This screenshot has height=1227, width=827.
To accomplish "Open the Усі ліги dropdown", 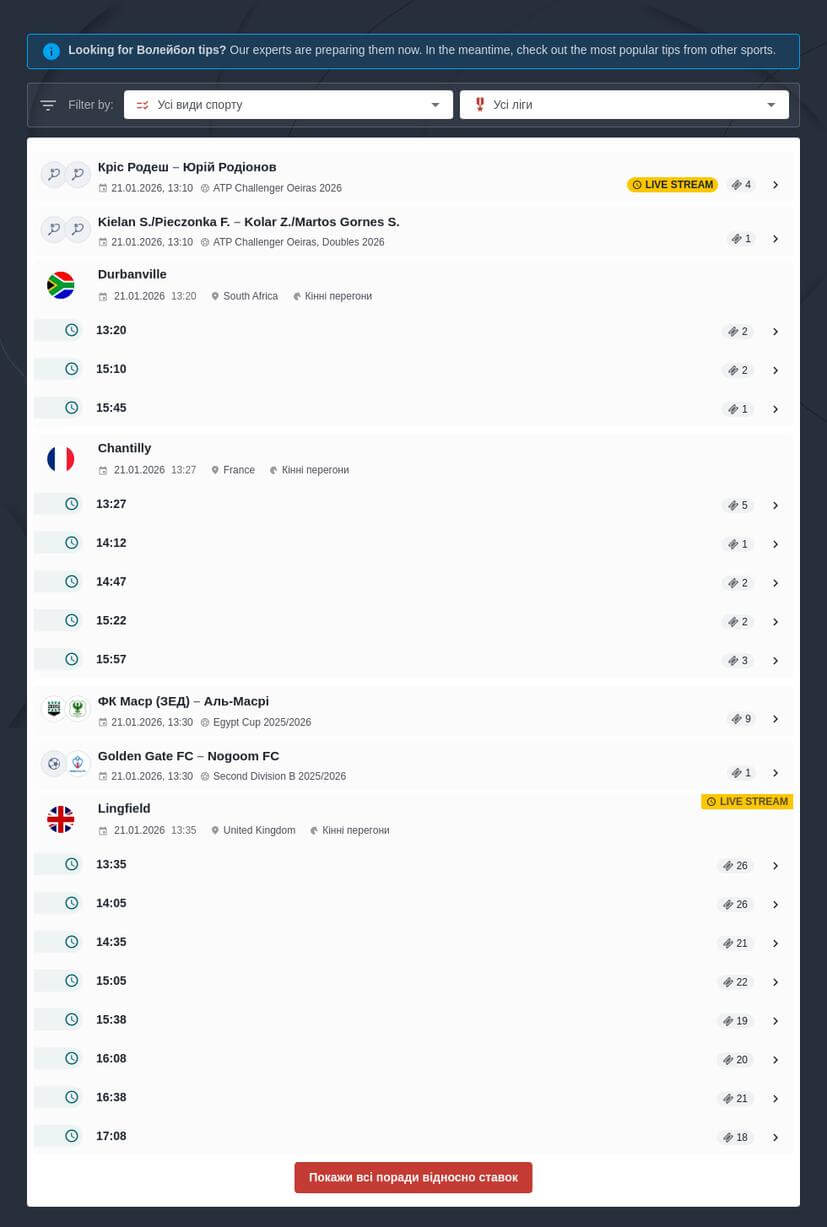I will pyautogui.click(x=624, y=105).
